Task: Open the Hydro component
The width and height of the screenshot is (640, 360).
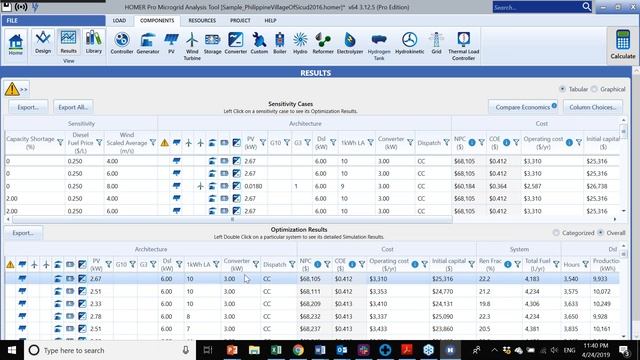Action: 300,43
